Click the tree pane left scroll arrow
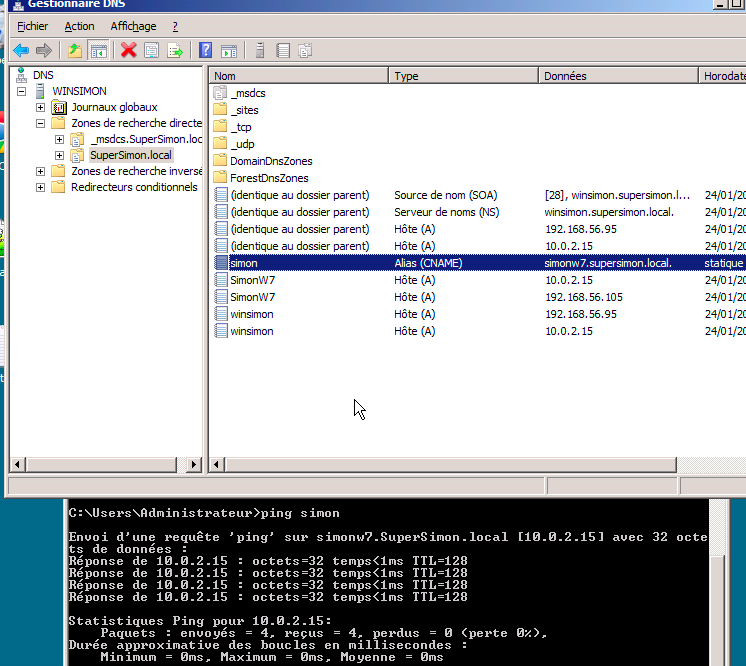 pyautogui.click(x=18, y=464)
